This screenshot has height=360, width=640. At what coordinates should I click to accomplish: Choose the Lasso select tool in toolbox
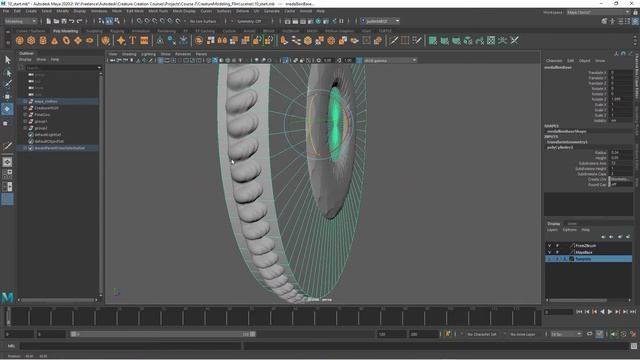(7, 73)
